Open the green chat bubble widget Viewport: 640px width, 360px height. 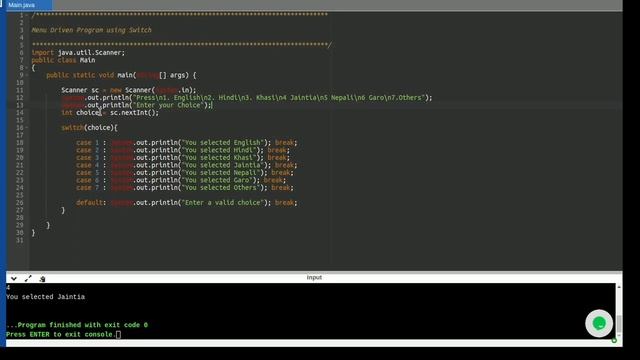(x=599, y=324)
